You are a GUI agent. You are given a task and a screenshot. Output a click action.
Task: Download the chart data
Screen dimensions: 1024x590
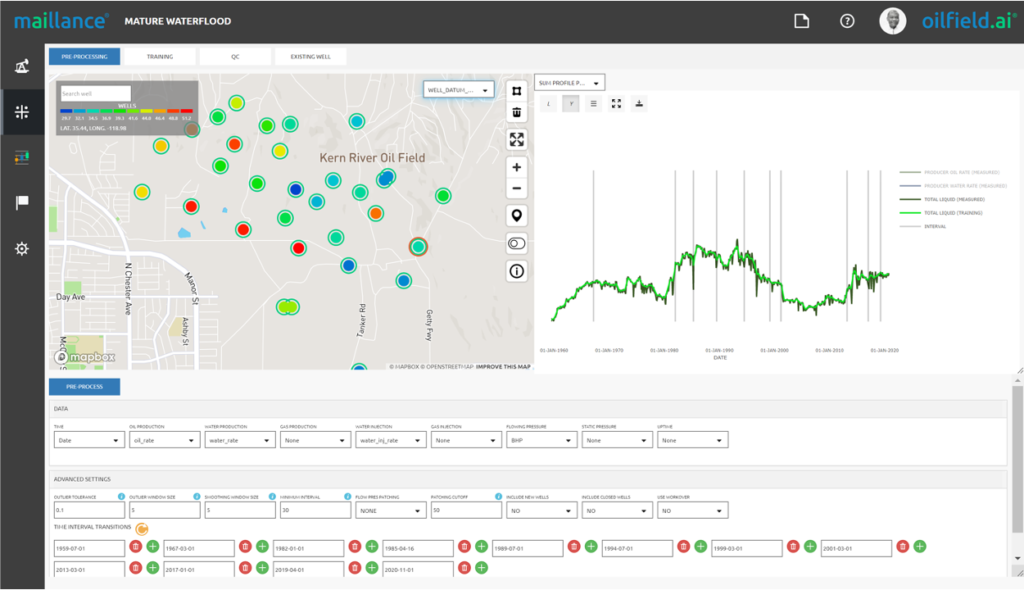click(x=639, y=103)
